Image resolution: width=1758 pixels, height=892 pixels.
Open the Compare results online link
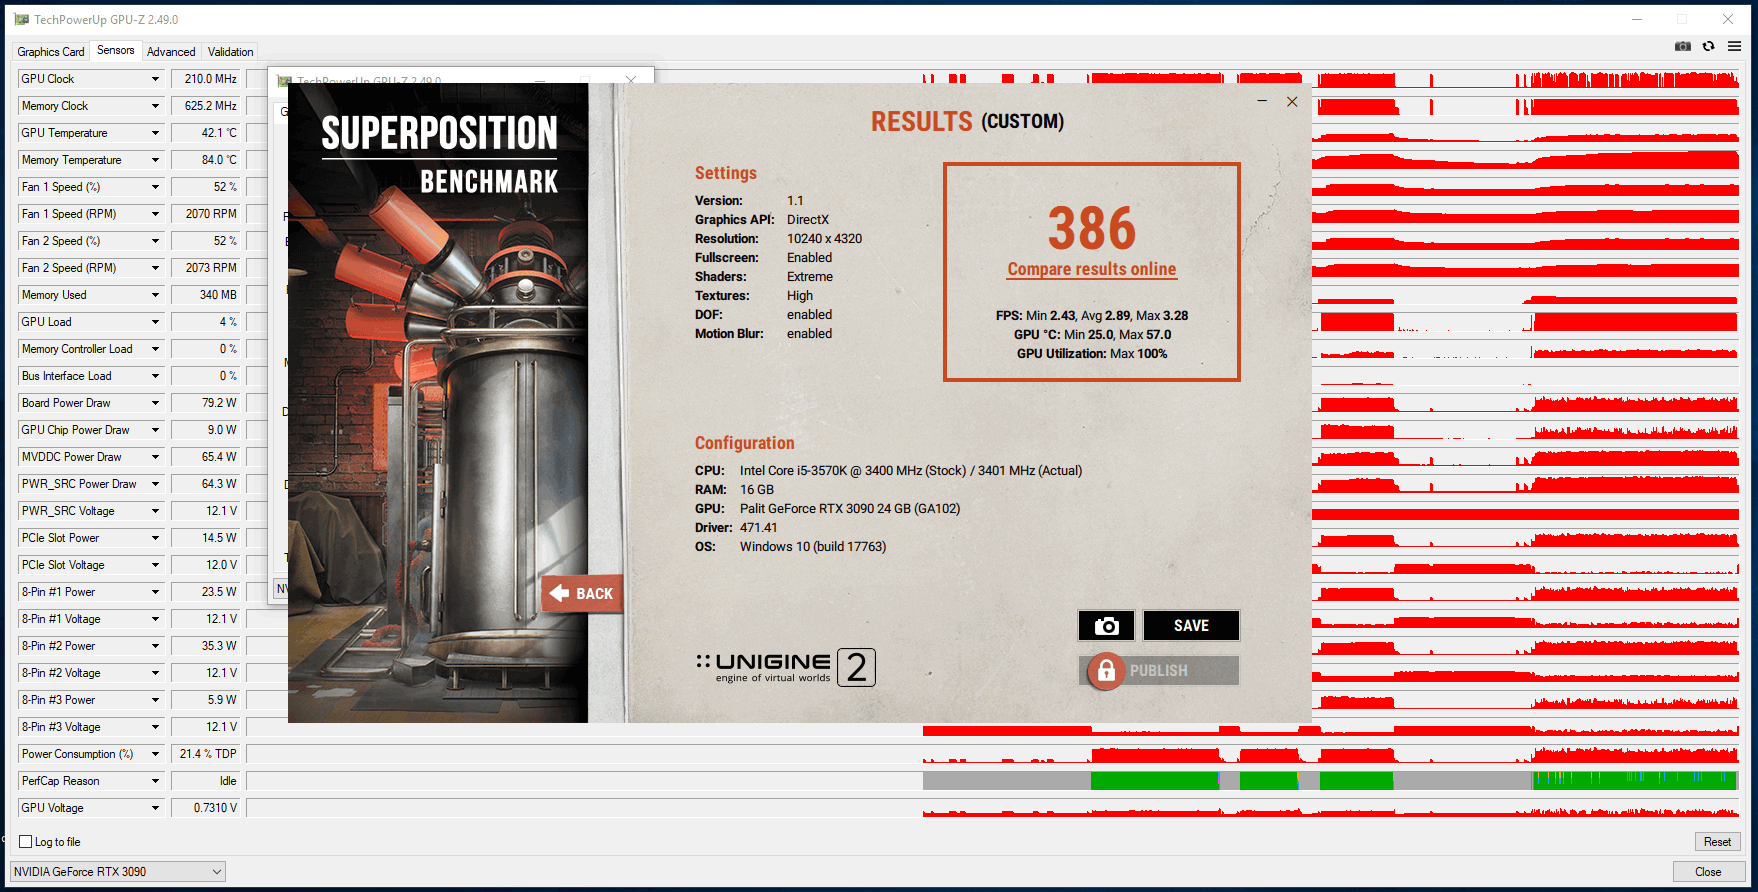(1092, 269)
